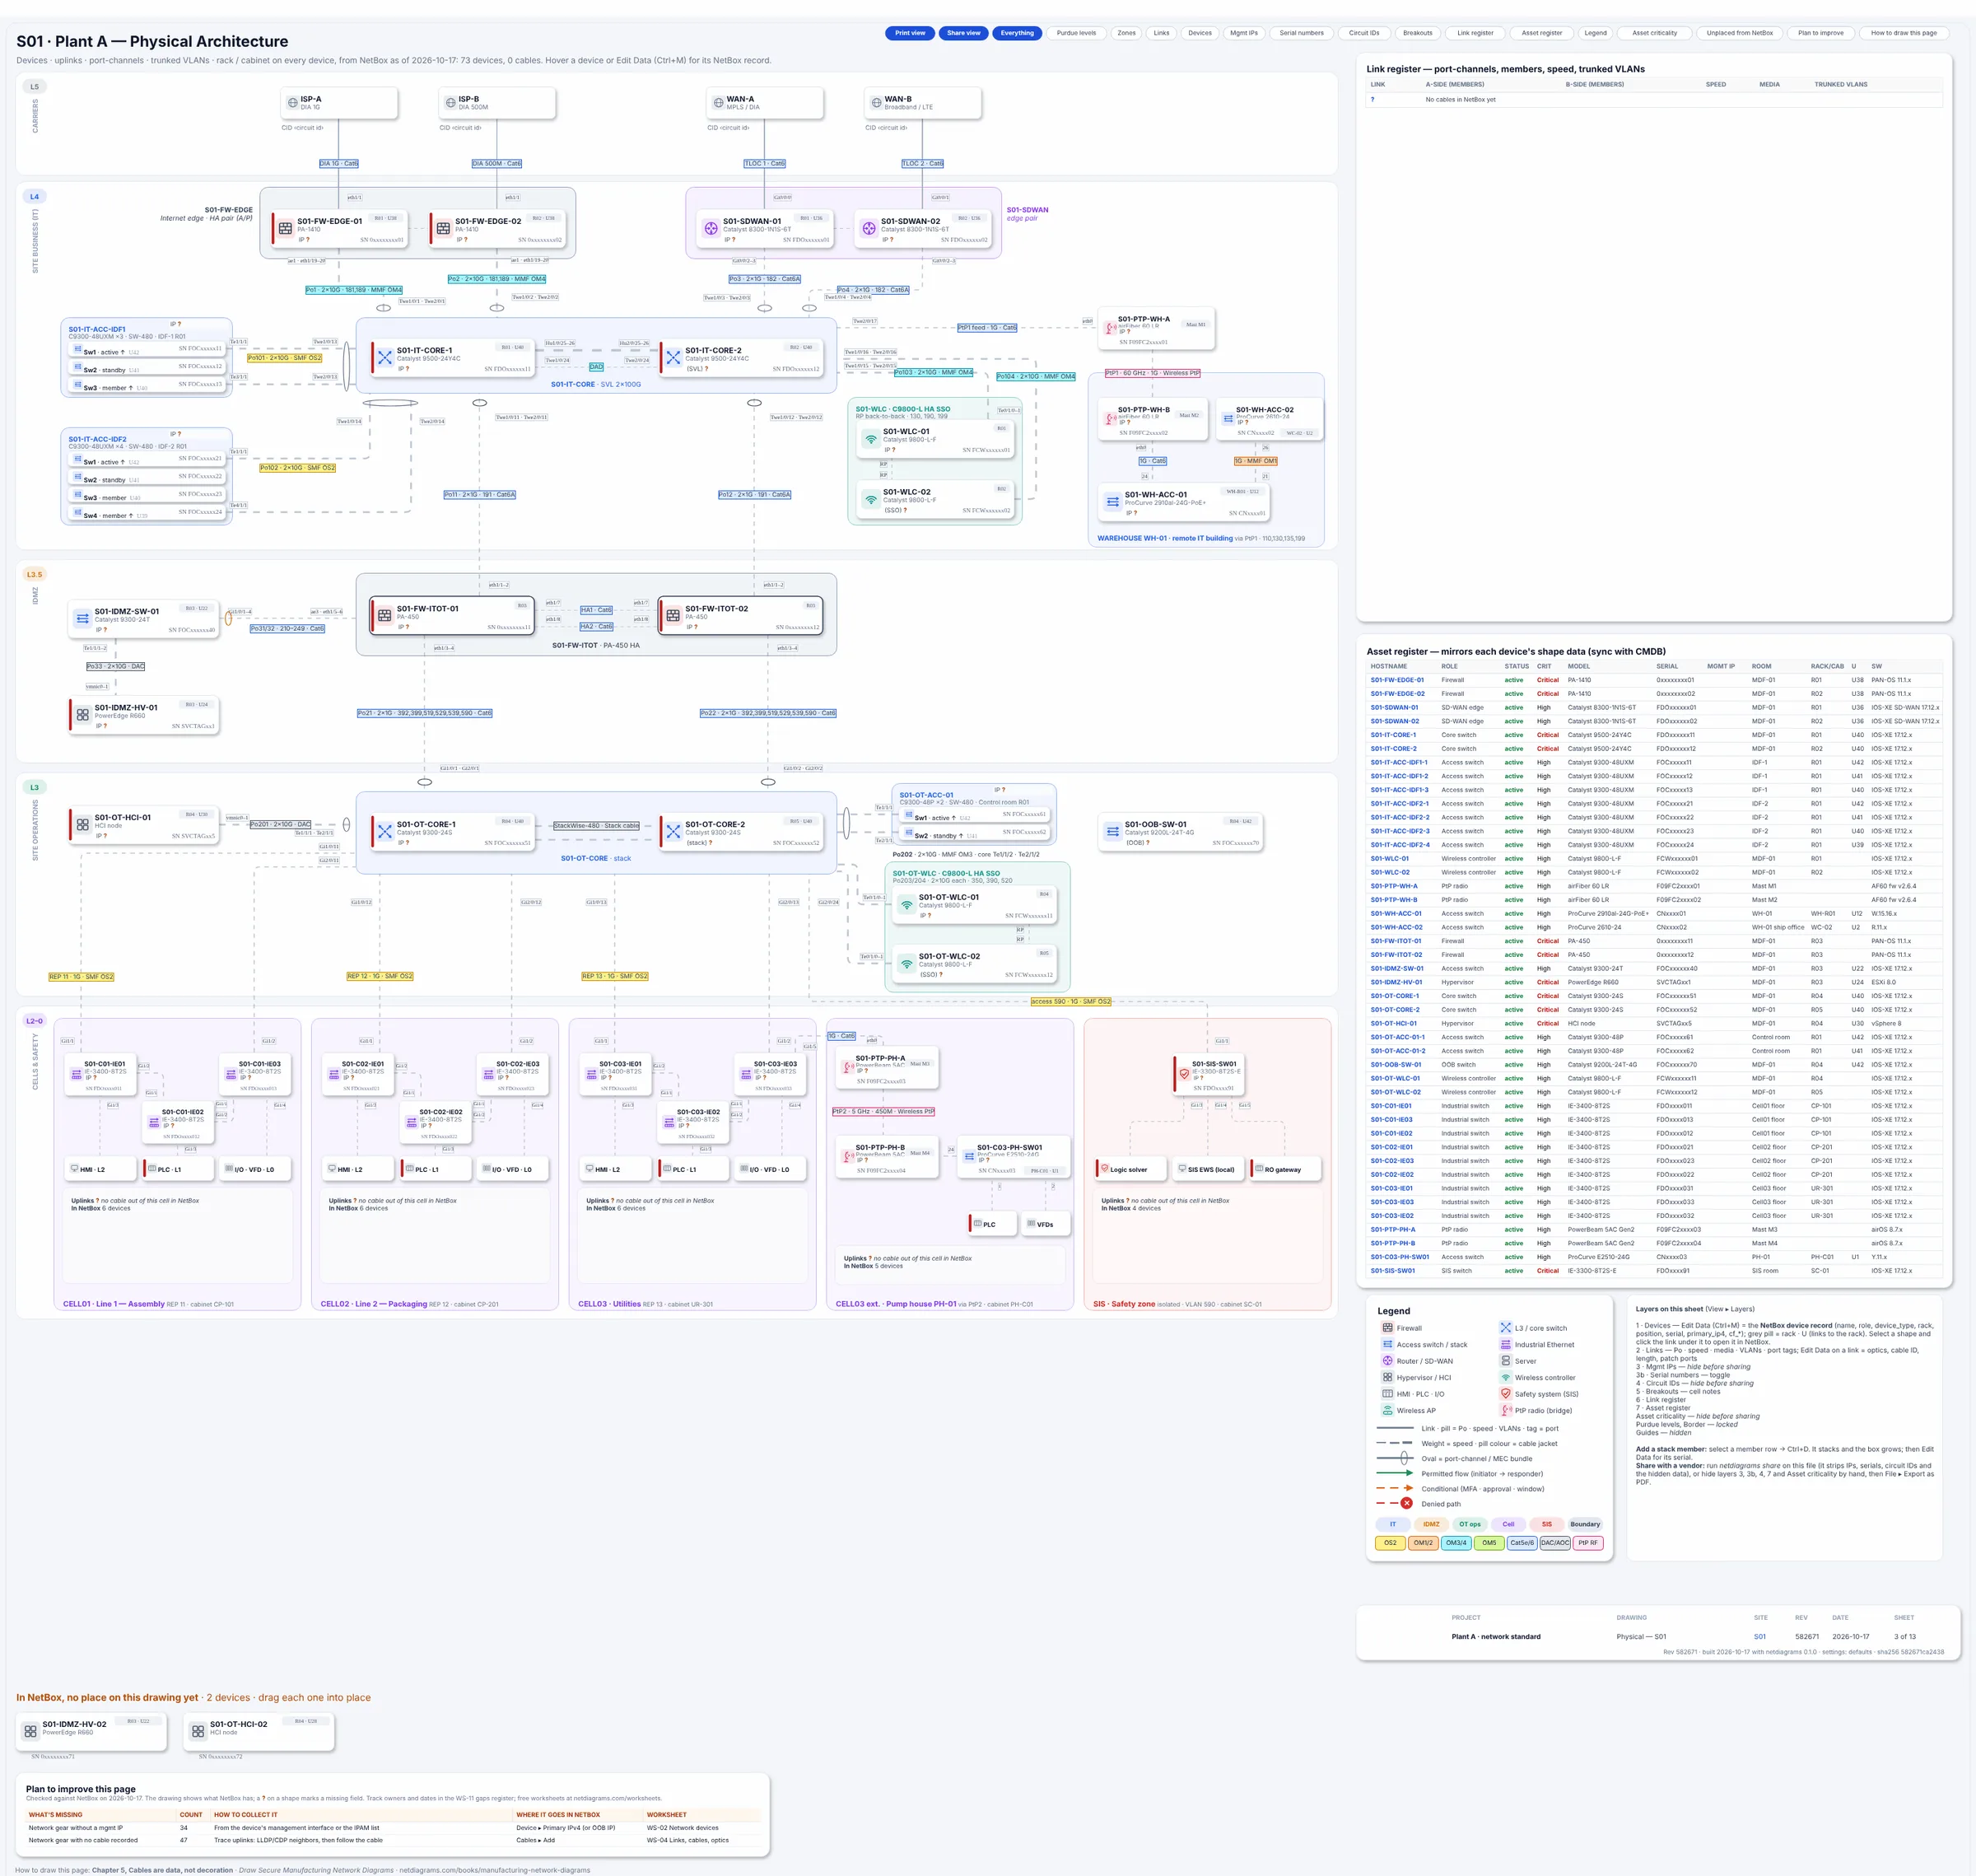Click the globe icon on WAN-B carrier
The image size is (1976, 1876).
click(x=876, y=103)
